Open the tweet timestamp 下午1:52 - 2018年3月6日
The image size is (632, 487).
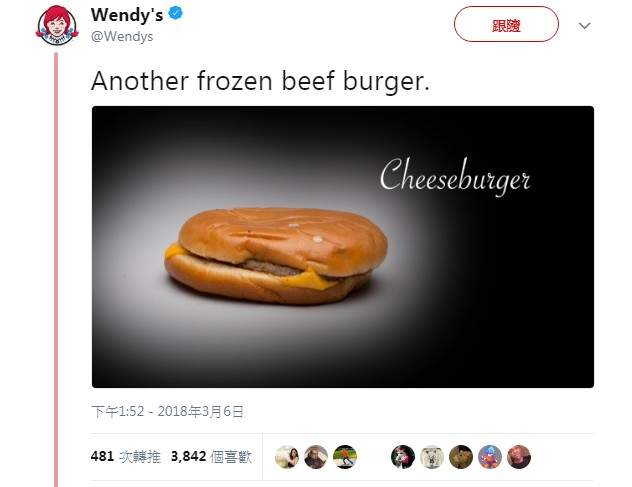[167, 411]
